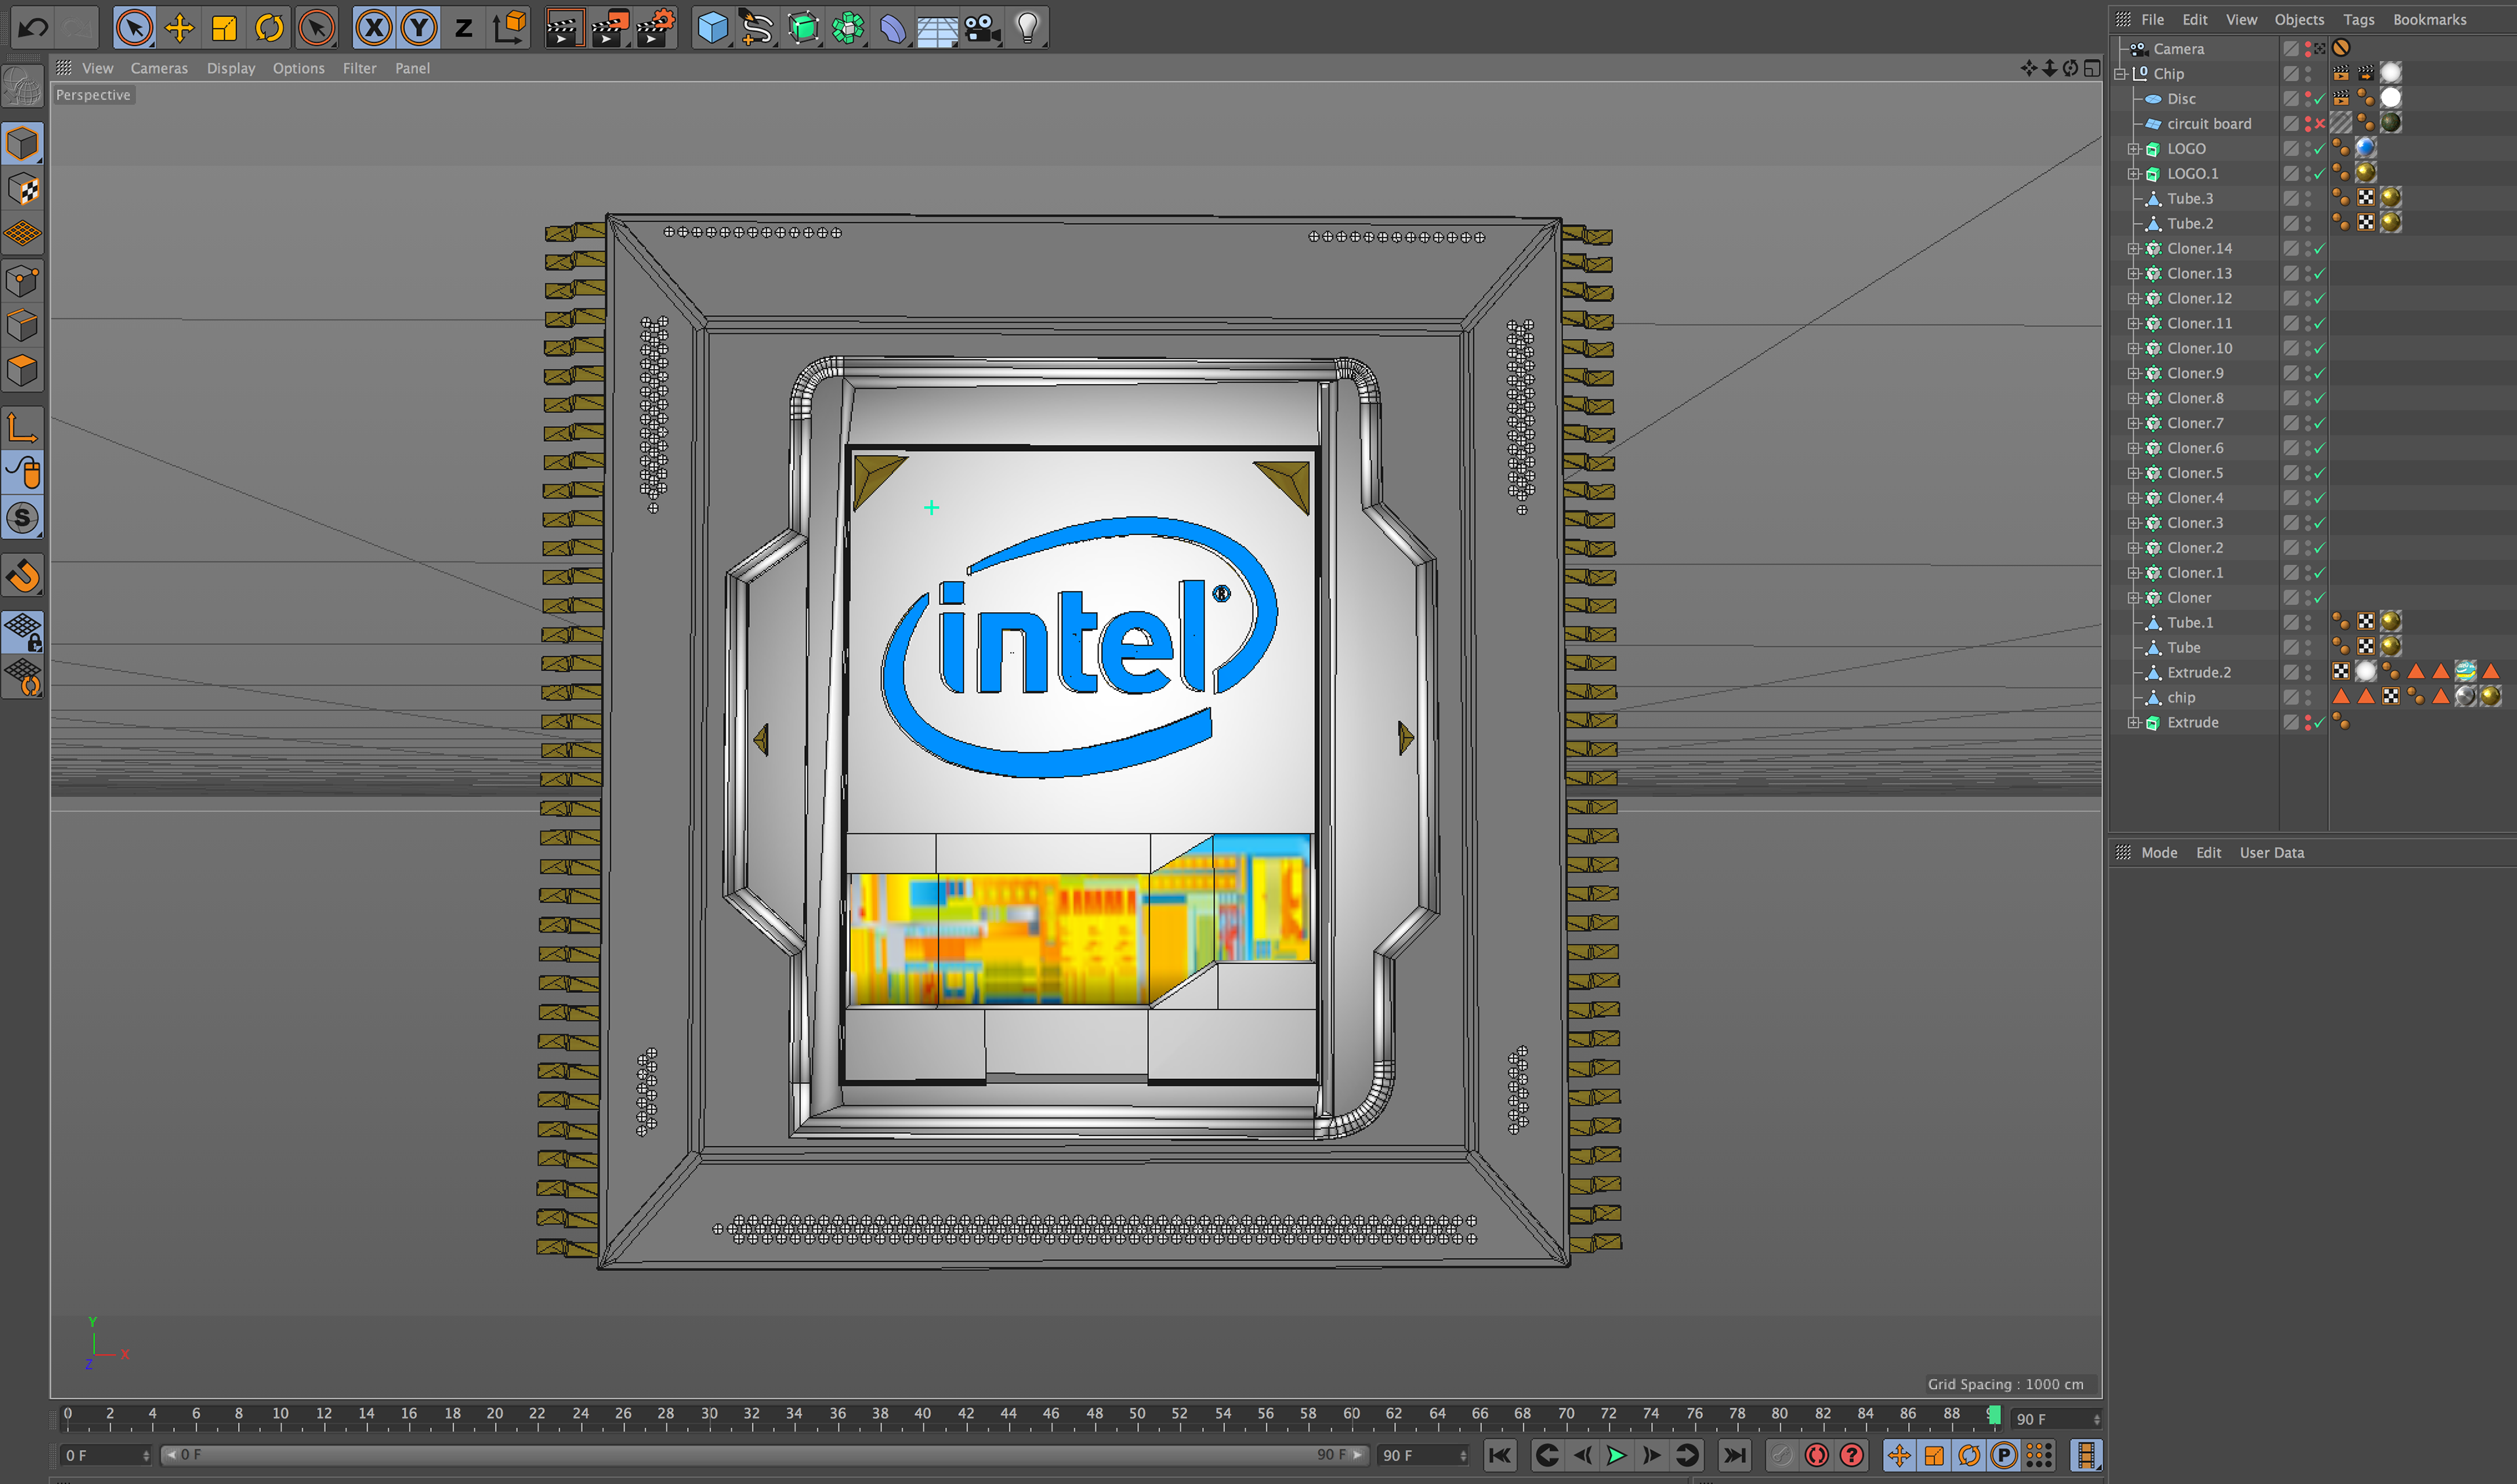Screen dimensions: 2517x1484
Task: Add a light with the bulb icon
Action: (x=1027, y=28)
